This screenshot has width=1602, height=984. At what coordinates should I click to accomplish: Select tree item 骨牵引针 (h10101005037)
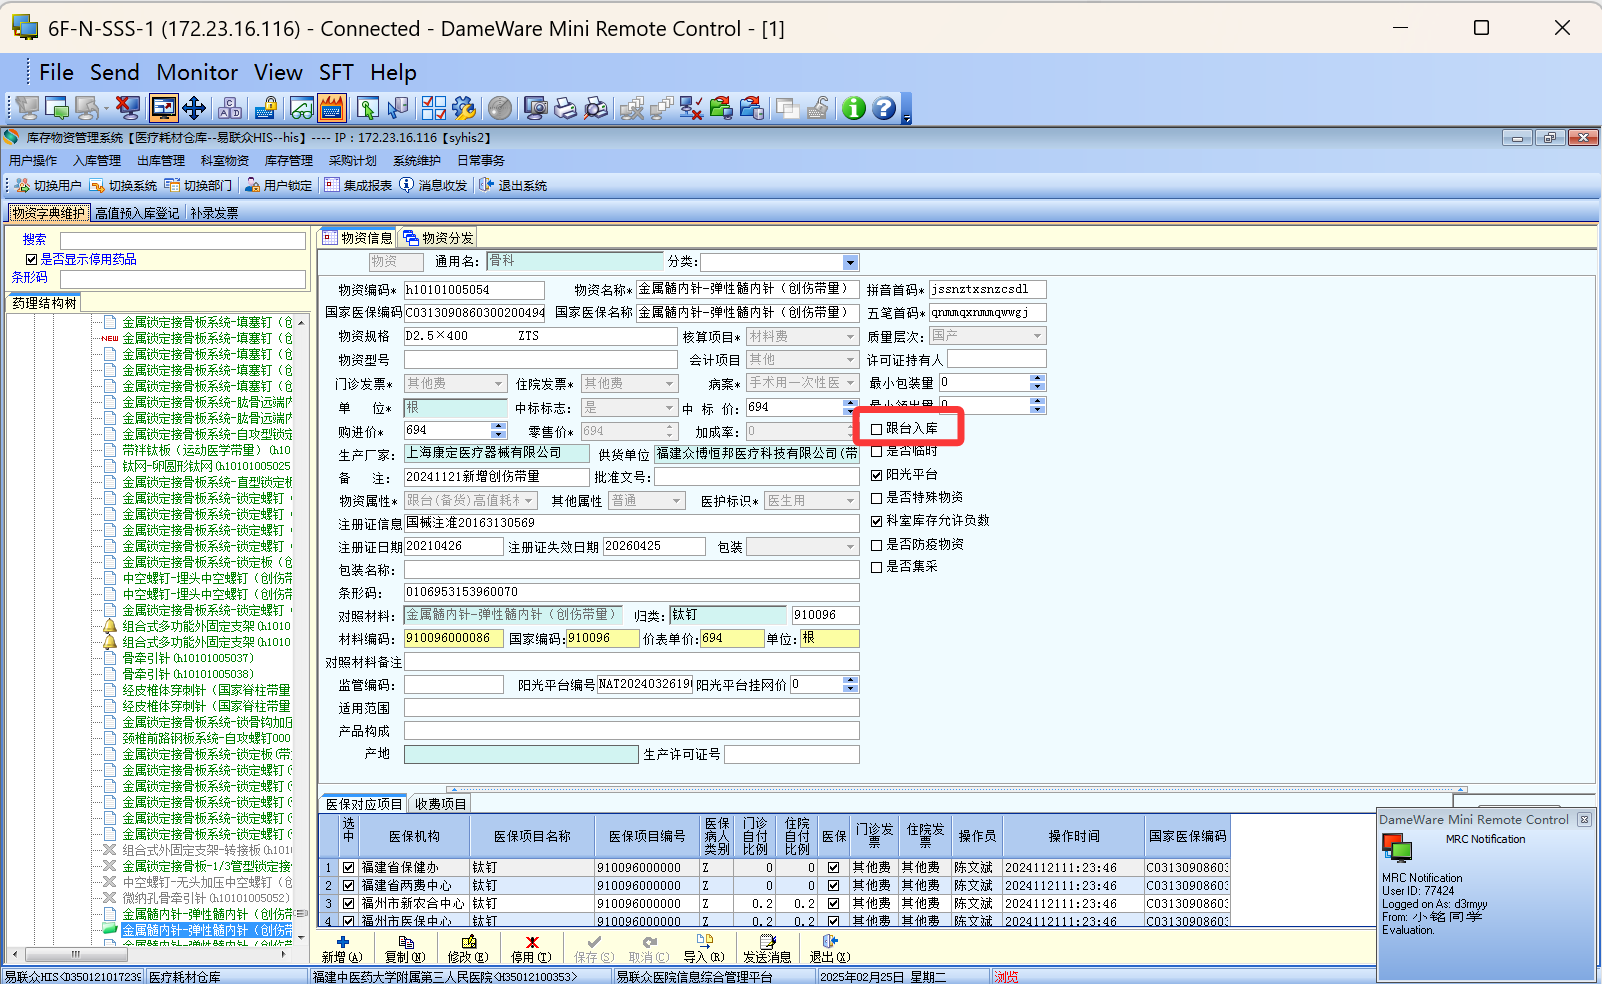coord(188,658)
